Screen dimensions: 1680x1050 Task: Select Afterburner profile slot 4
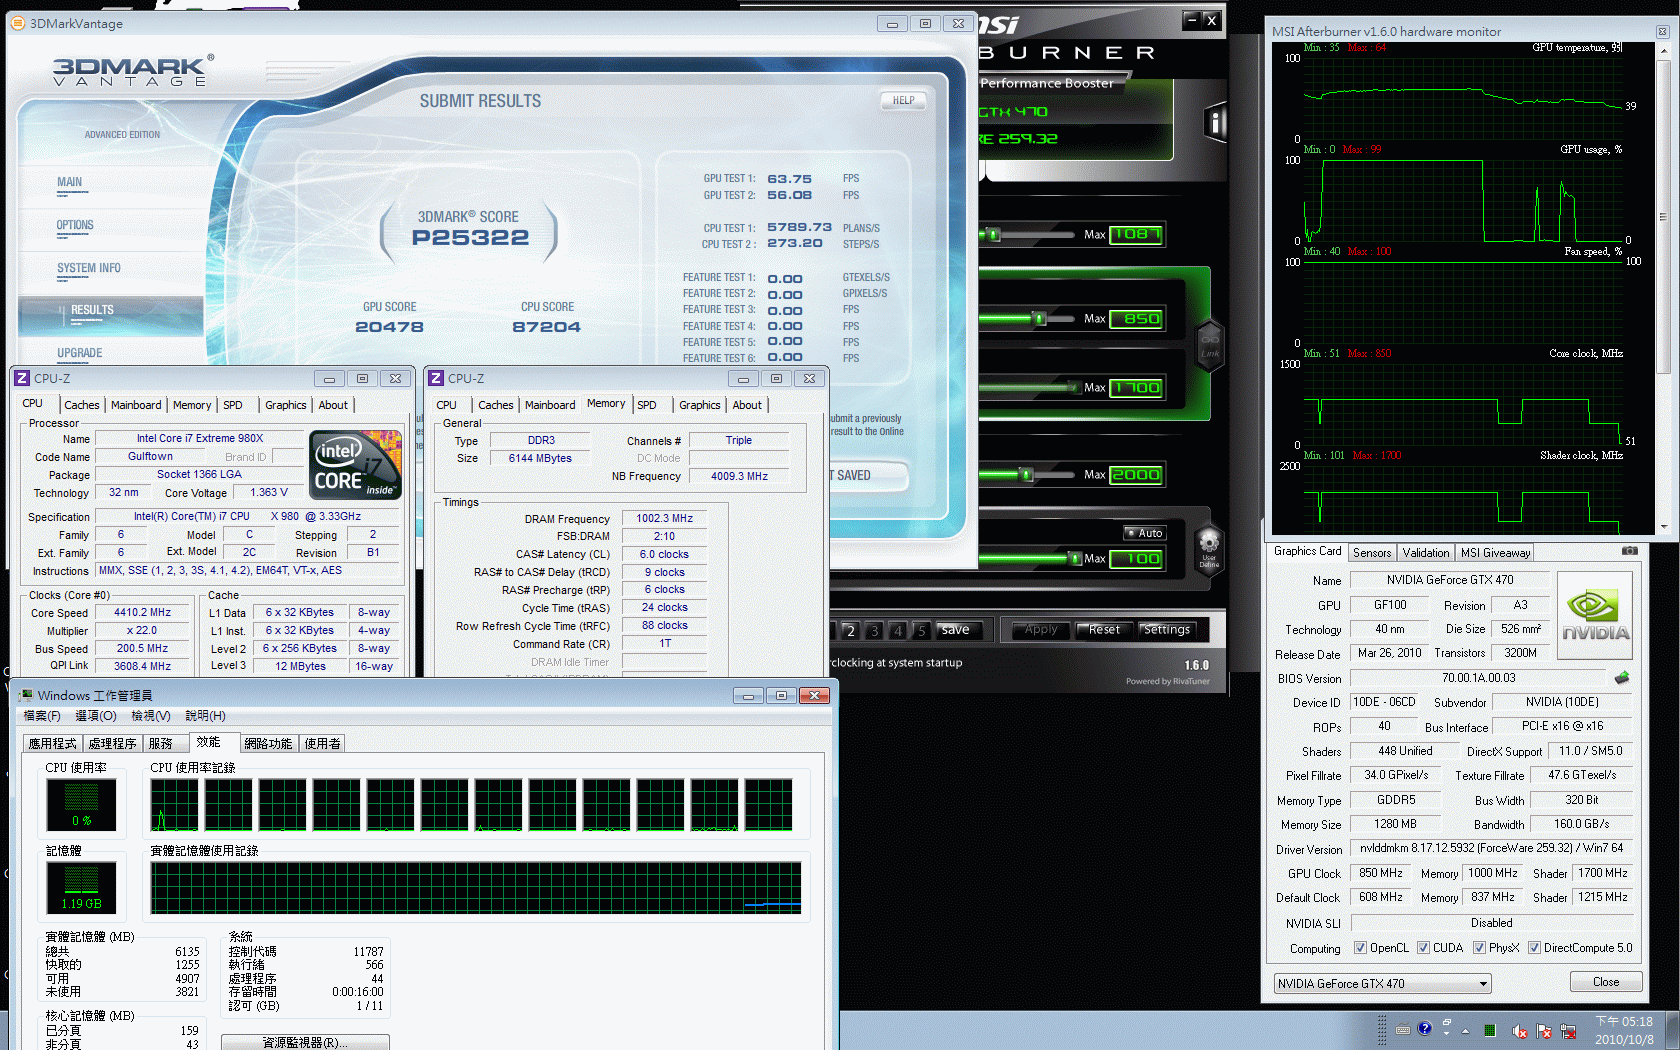898,630
